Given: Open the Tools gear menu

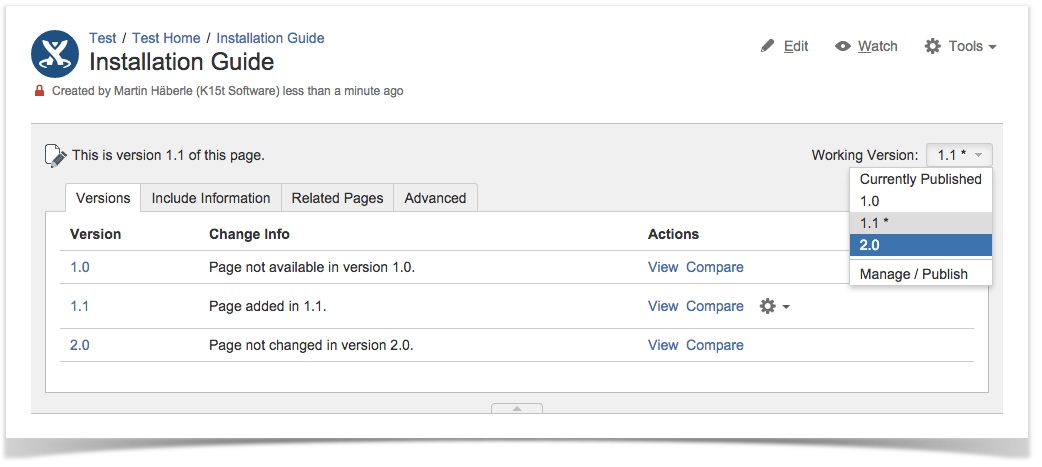Looking at the screenshot, I should (x=960, y=46).
